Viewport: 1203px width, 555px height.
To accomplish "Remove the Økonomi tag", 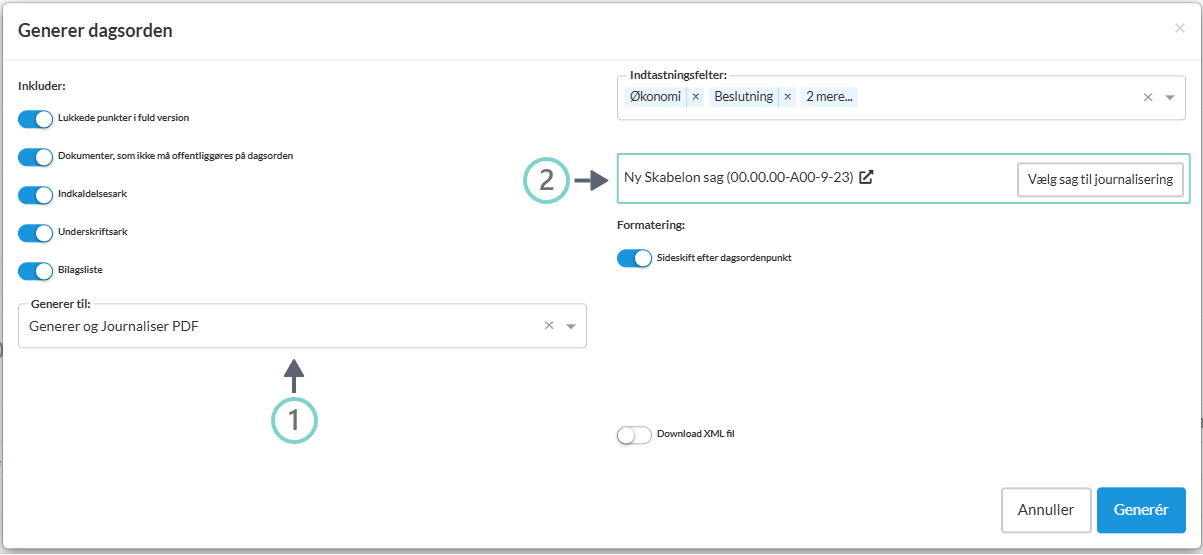I will point(696,97).
